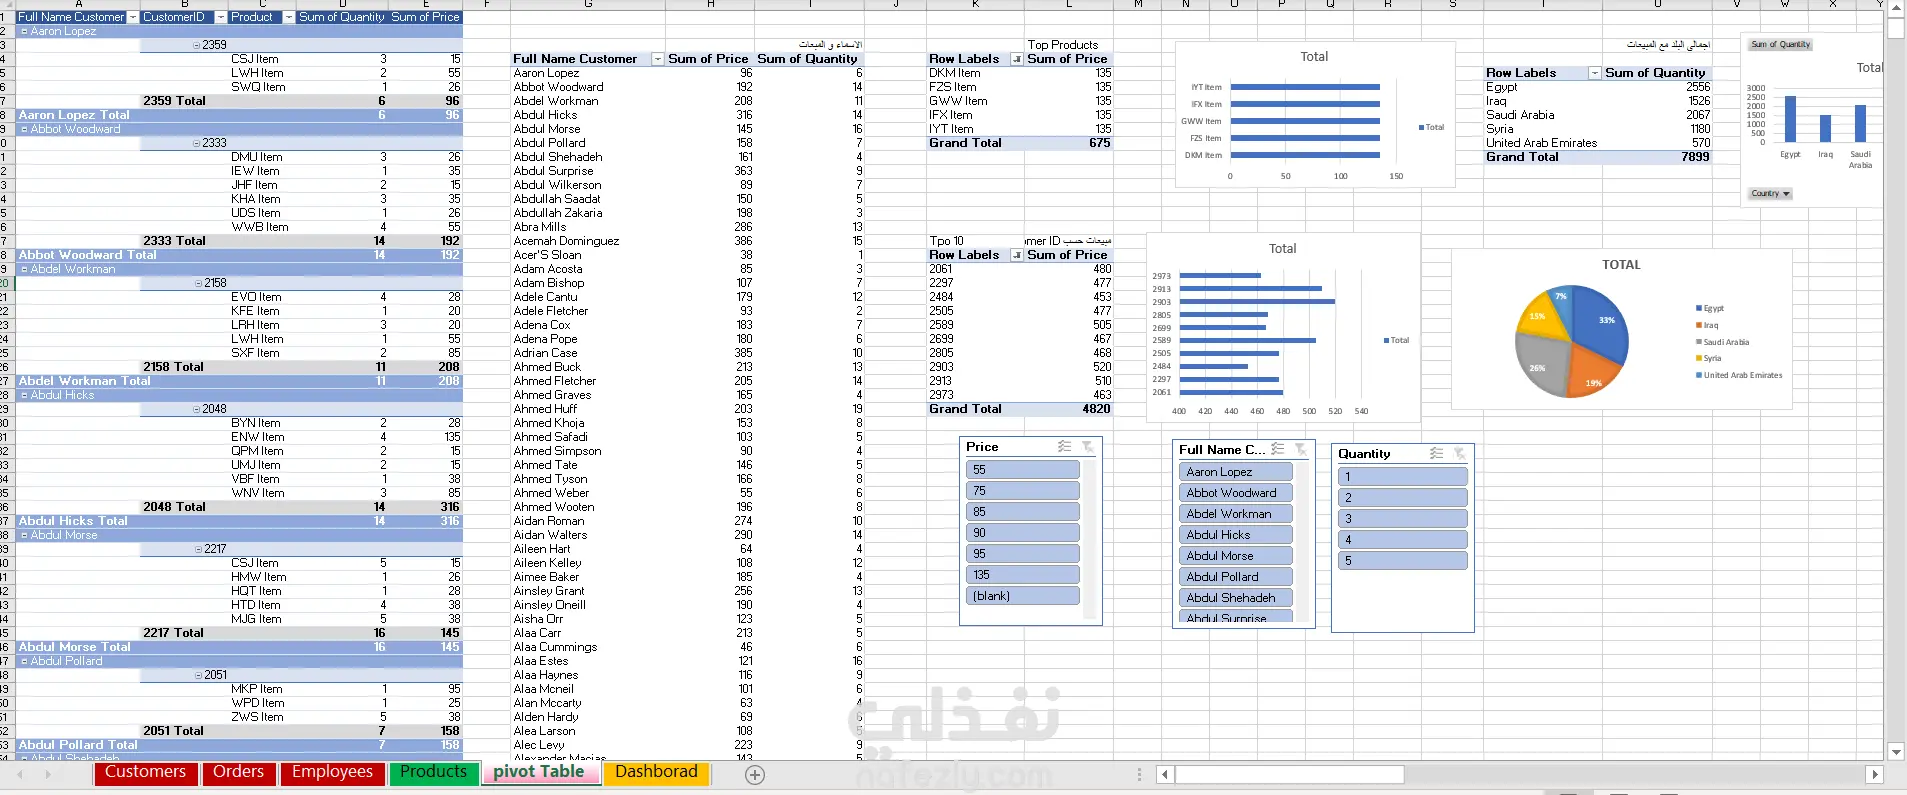Toggle multi-select in the Full Name slicer
Viewport: 1907px width, 795px height.
point(1277,450)
